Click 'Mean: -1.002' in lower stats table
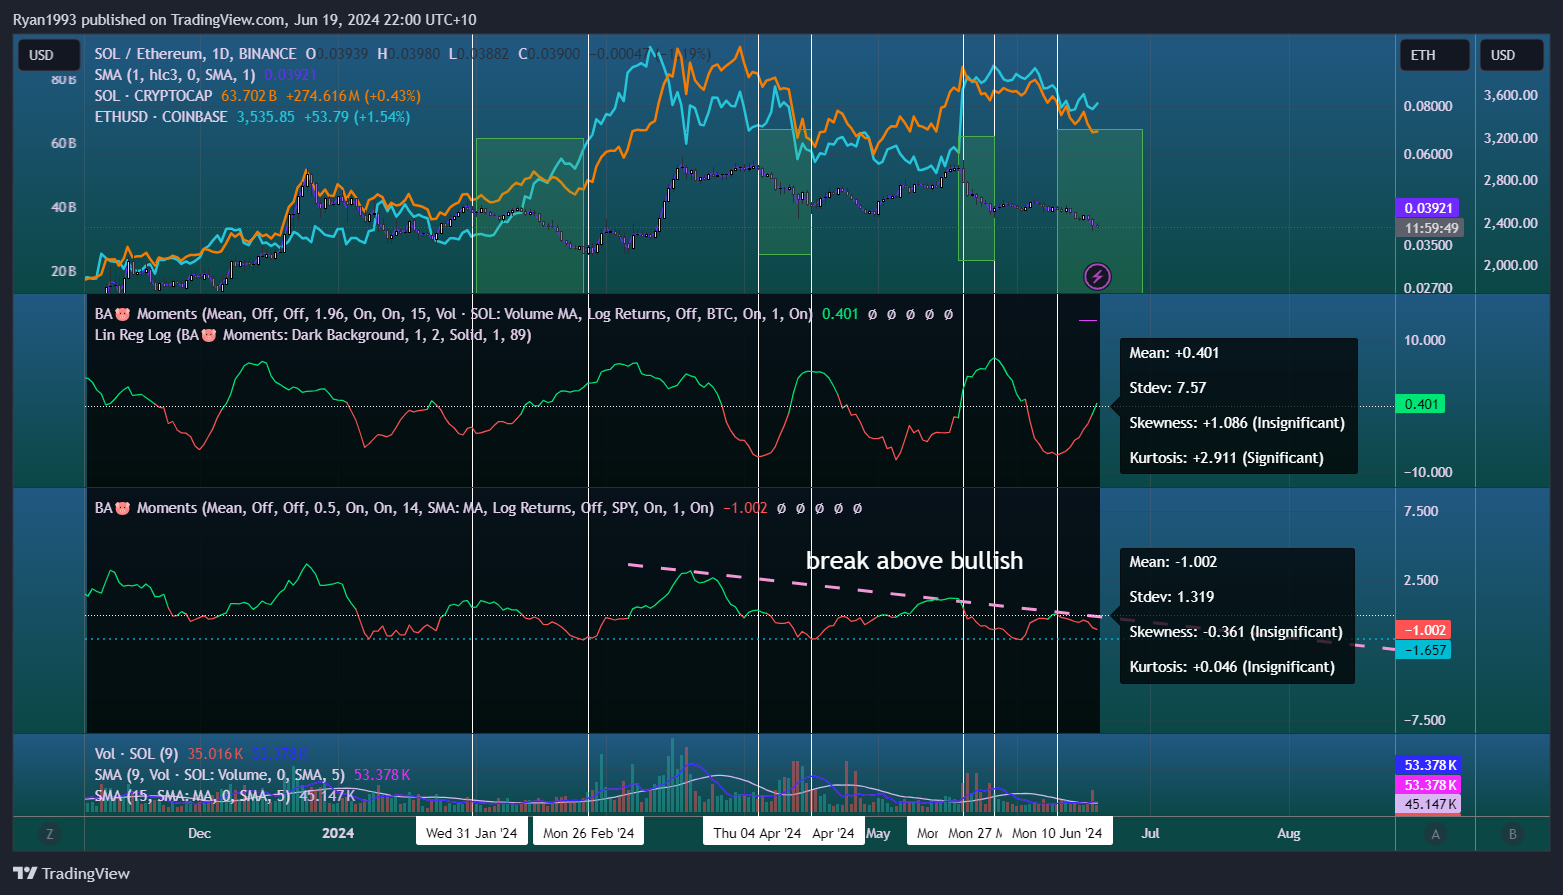The height and width of the screenshot is (895, 1563). (1173, 562)
